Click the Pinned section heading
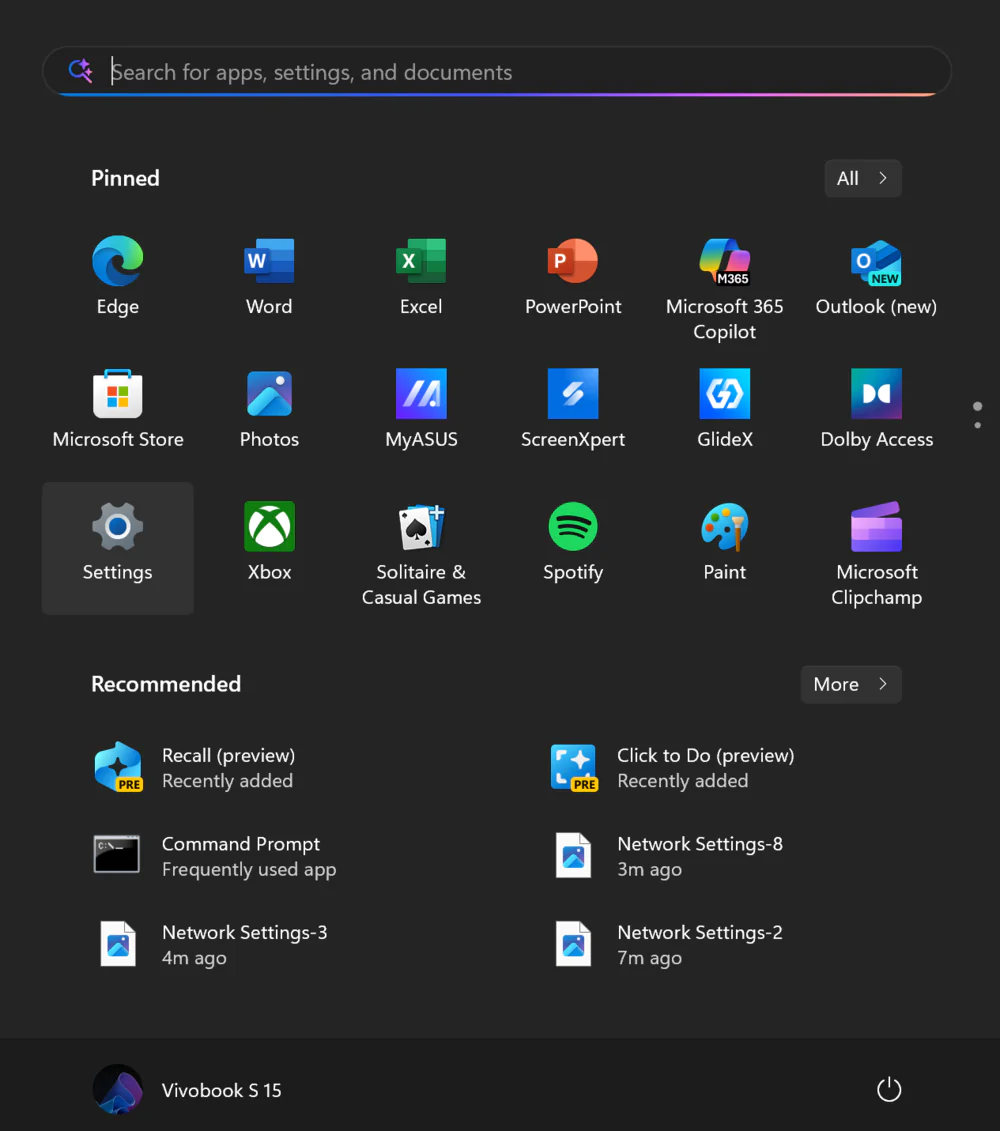1000x1131 pixels. click(x=125, y=178)
